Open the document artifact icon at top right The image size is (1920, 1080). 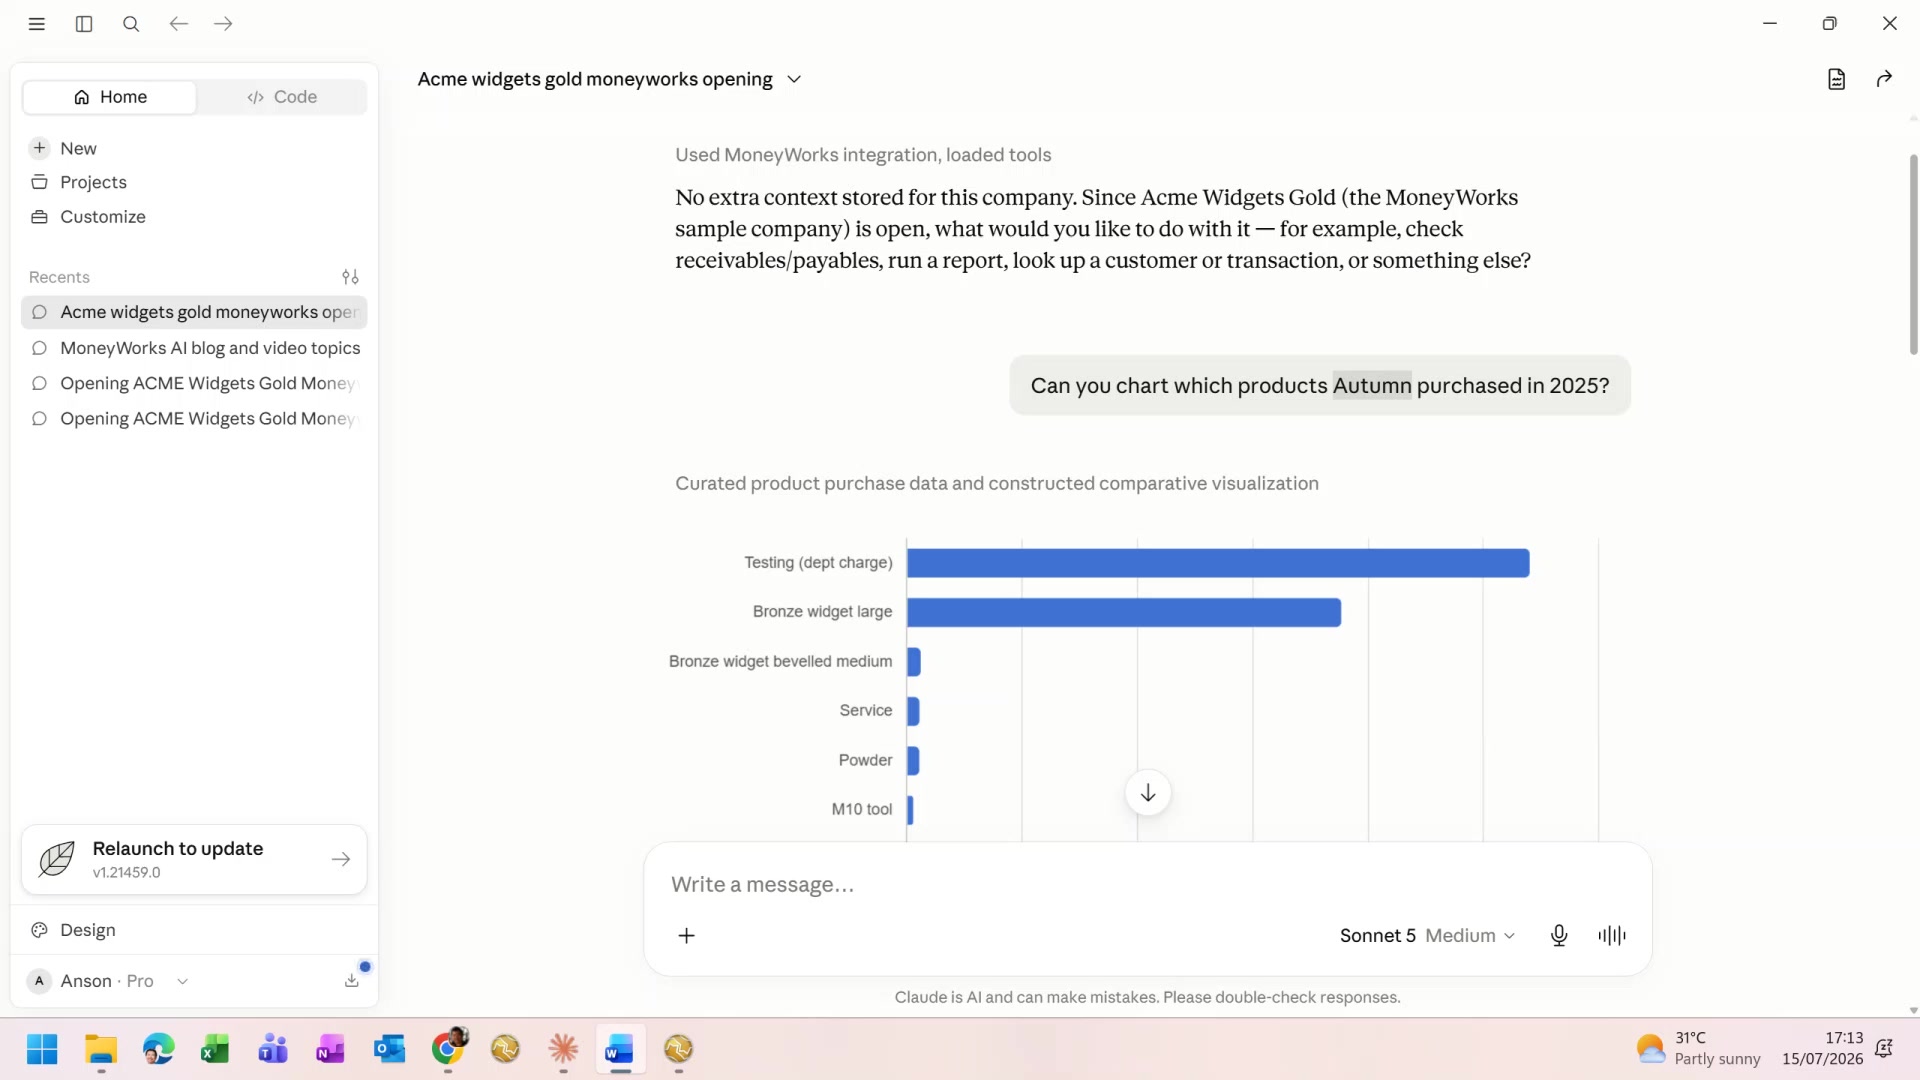(1836, 79)
